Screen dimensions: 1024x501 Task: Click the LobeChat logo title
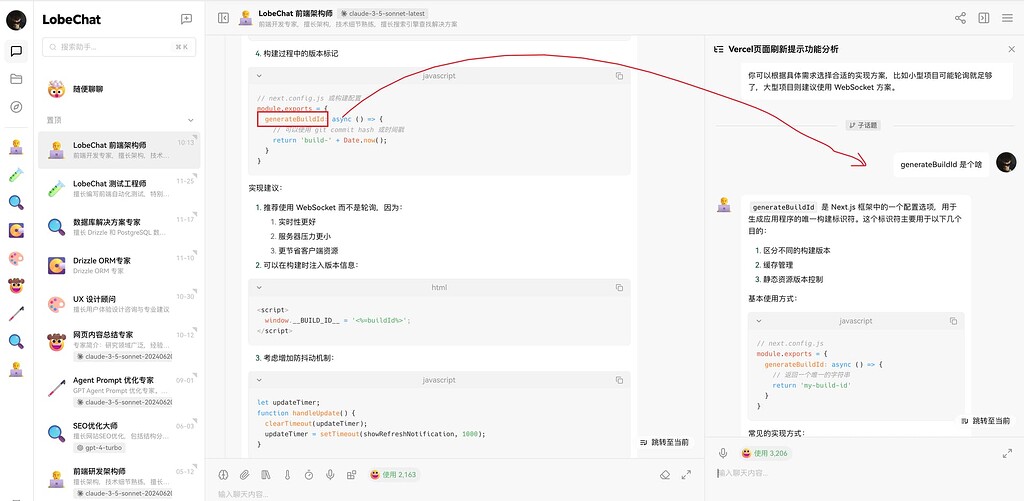pyautogui.click(x=71, y=20)
